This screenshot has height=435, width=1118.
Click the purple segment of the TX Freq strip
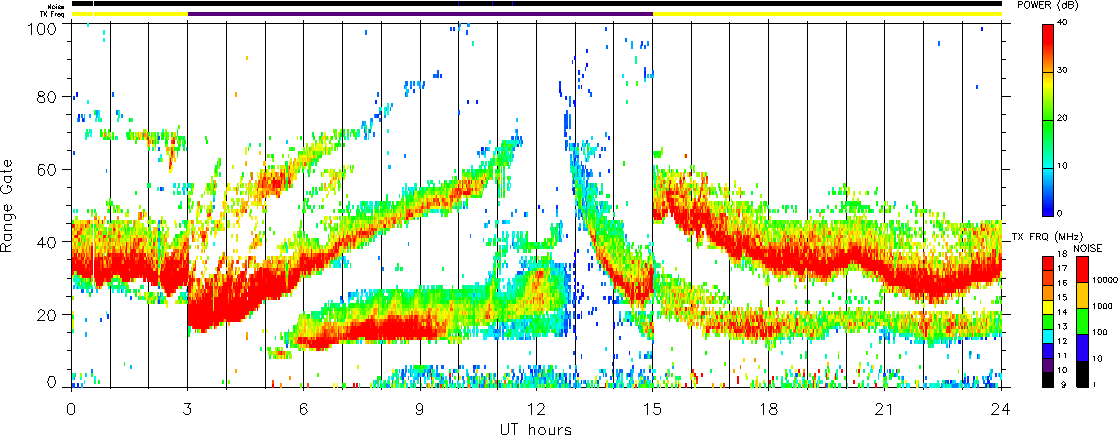click(420, 14)
